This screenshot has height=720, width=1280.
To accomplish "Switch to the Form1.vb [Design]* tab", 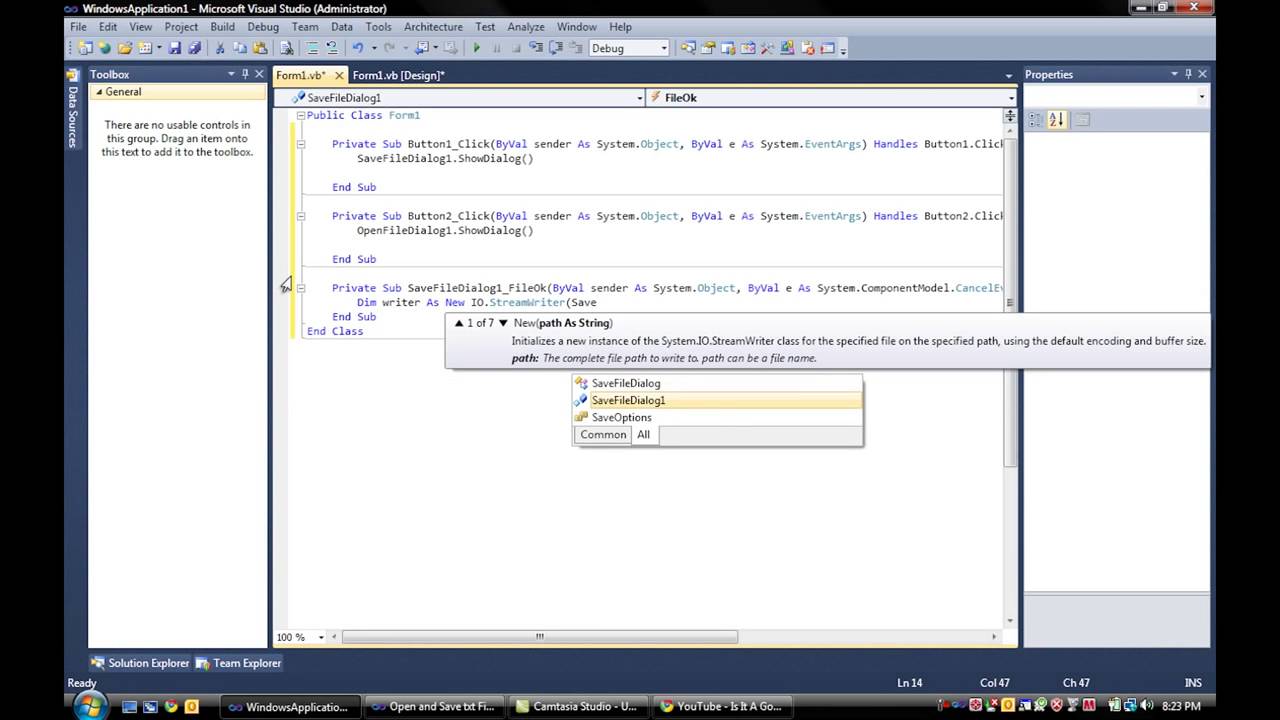I will pos(398,75).
